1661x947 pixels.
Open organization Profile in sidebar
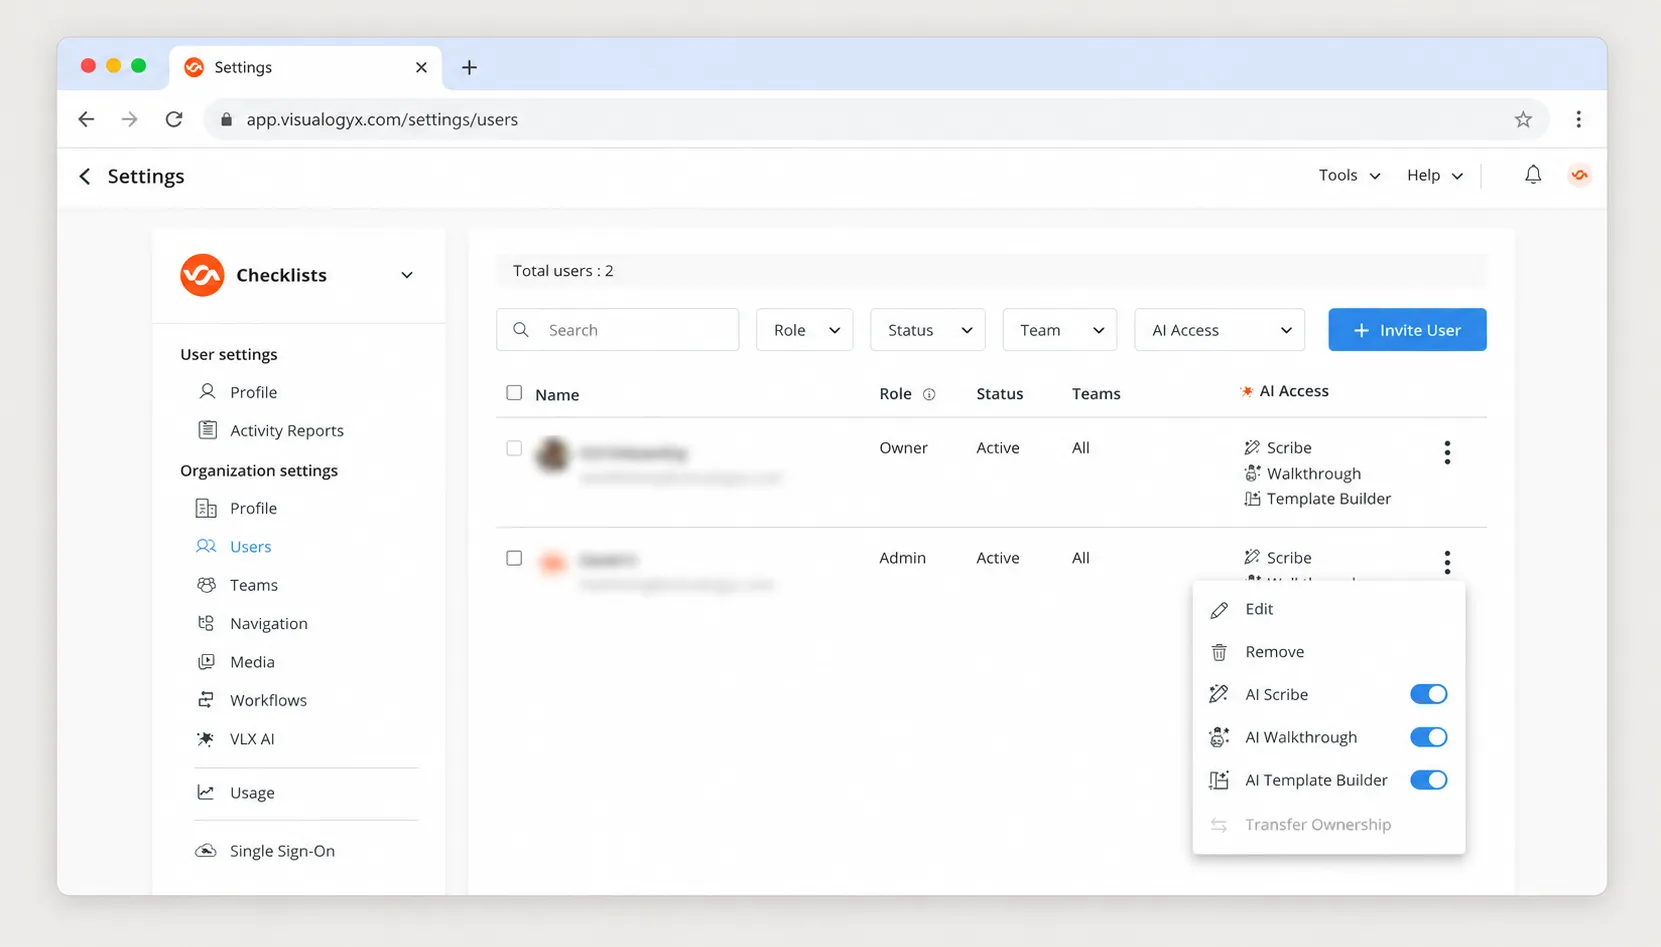(x=253, y=508)
